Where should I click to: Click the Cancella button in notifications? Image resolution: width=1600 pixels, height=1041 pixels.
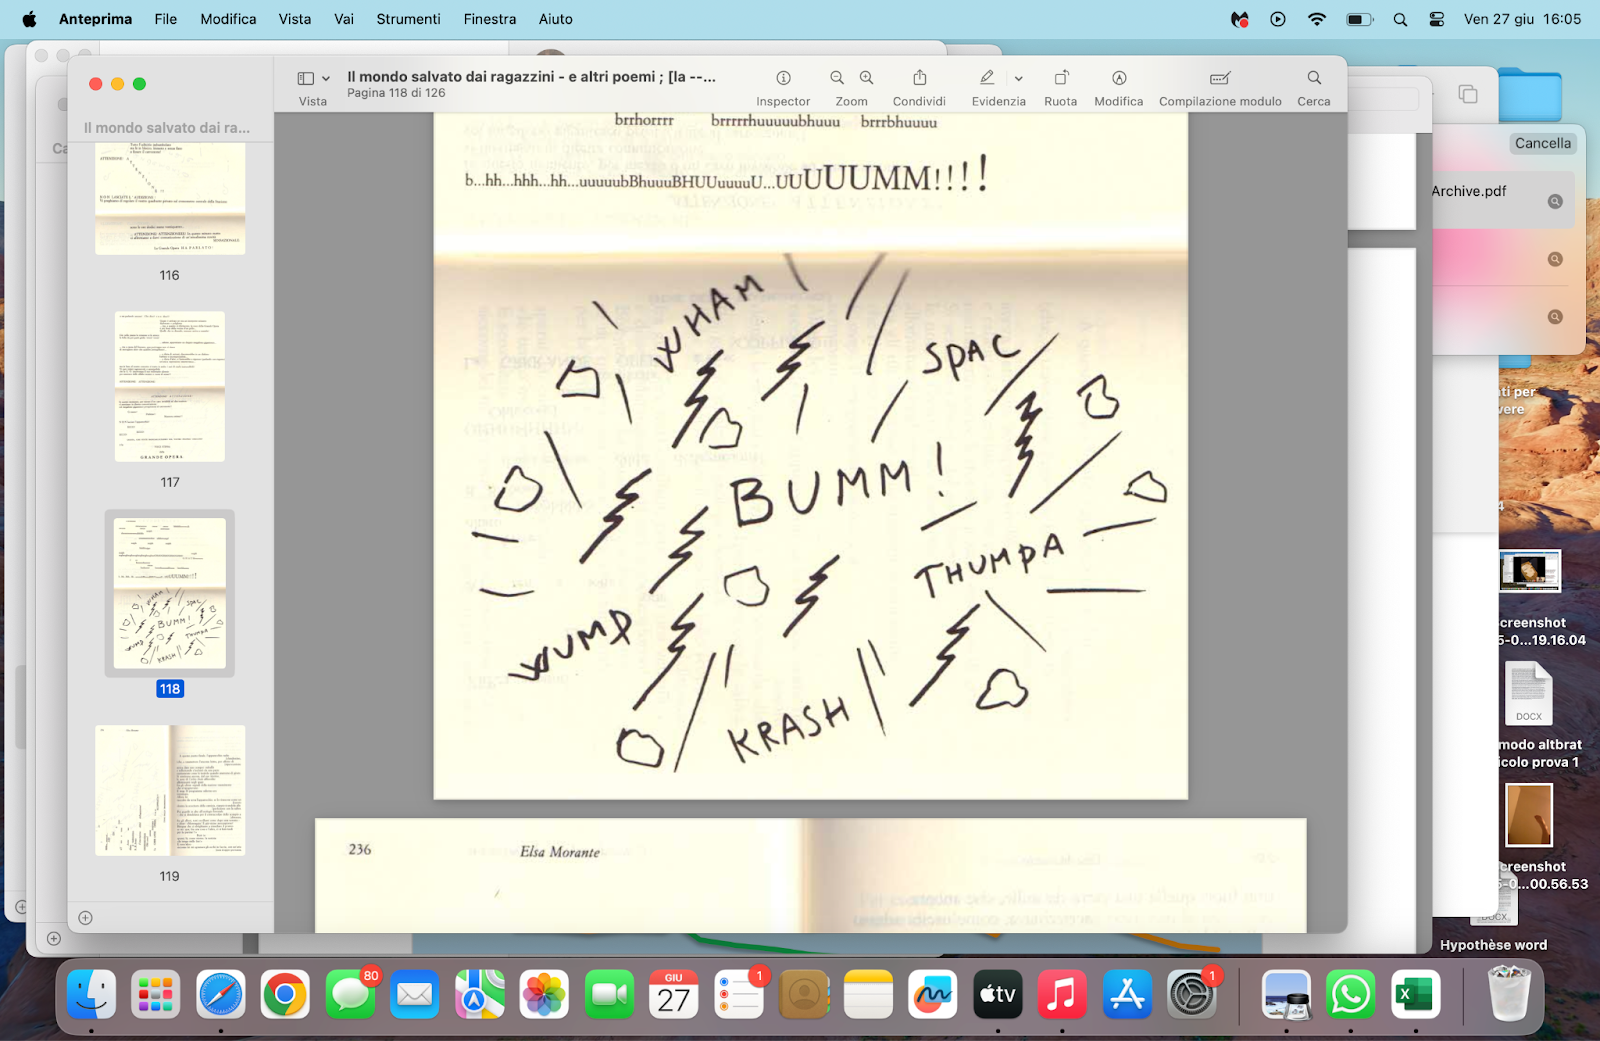[1542, 143]
